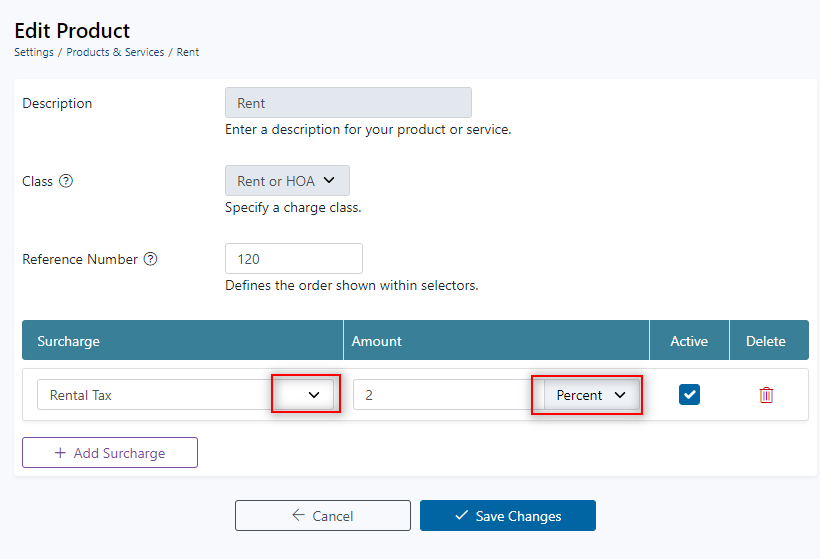Click the Delete column header
This screenshot has height=559, width=820.
(x=766, y=341)
